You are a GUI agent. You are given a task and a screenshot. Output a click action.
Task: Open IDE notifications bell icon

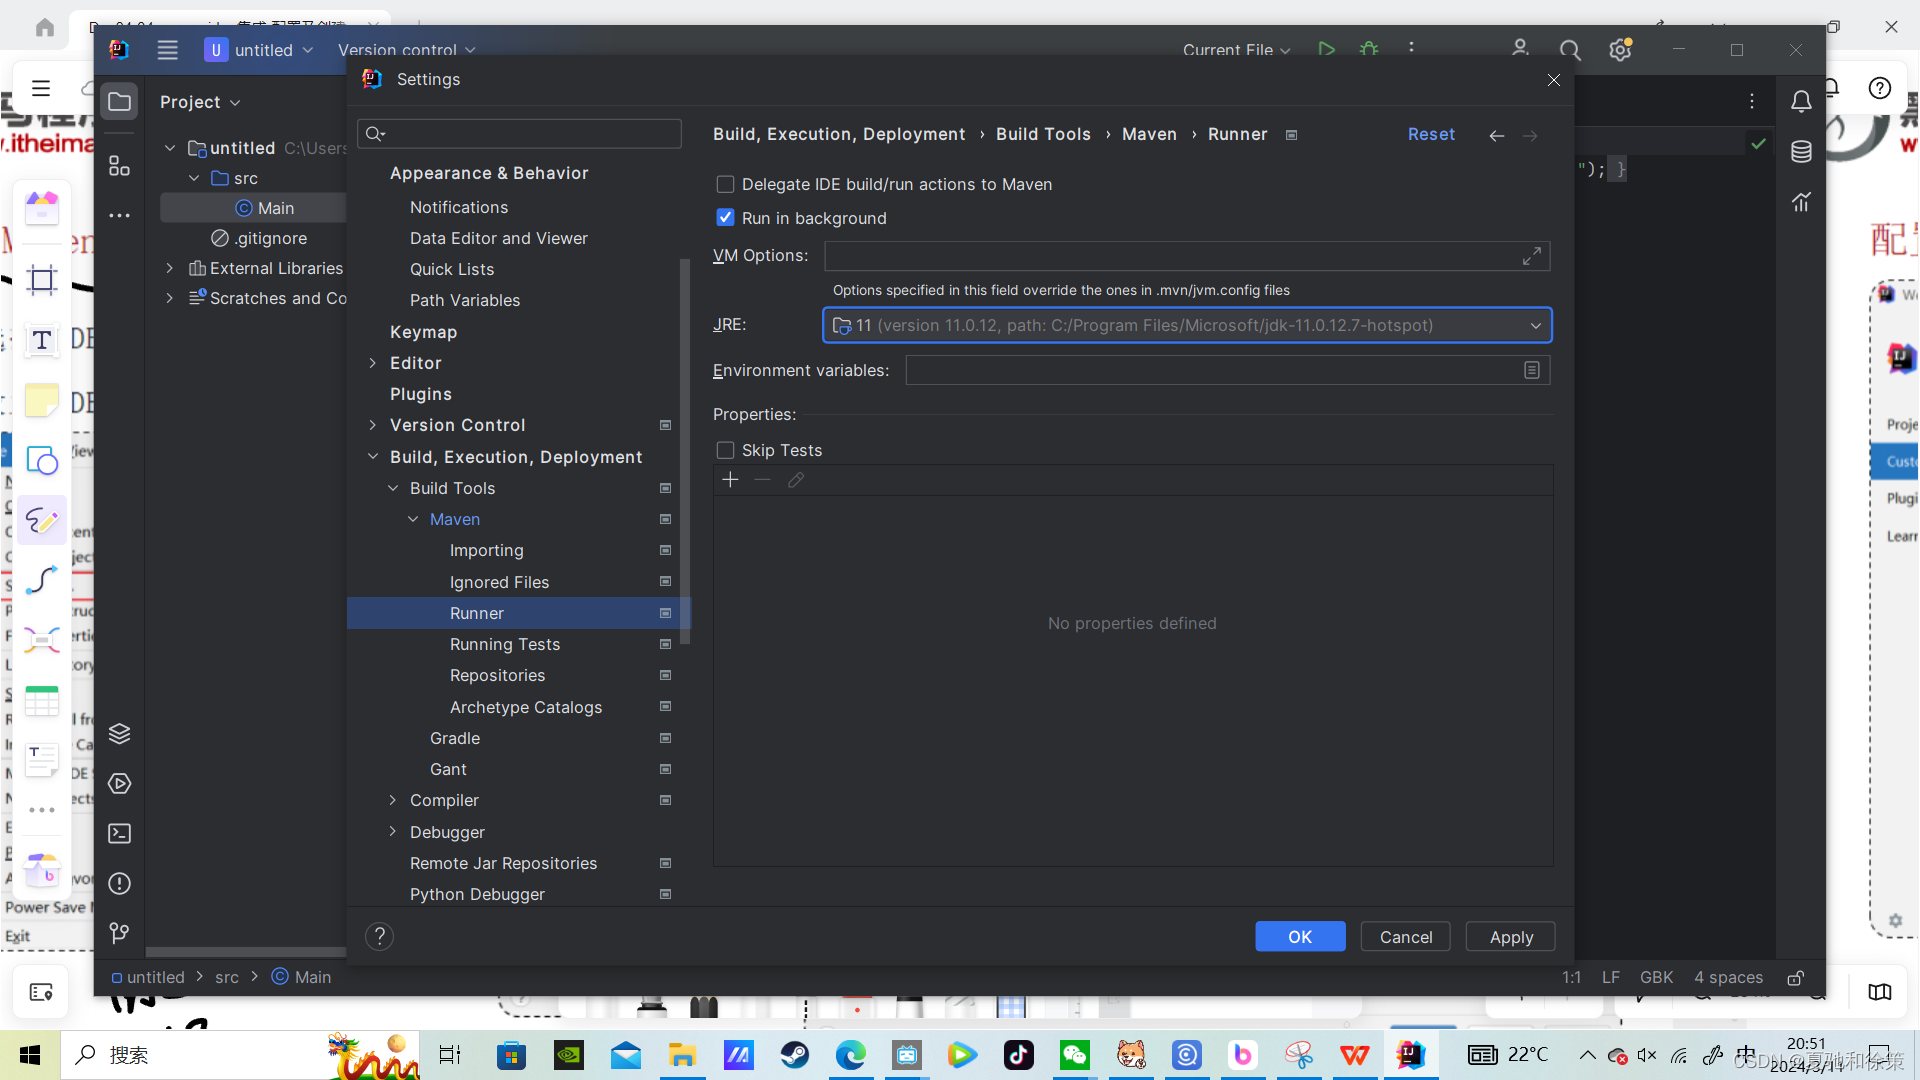[x=1801, y=102]
